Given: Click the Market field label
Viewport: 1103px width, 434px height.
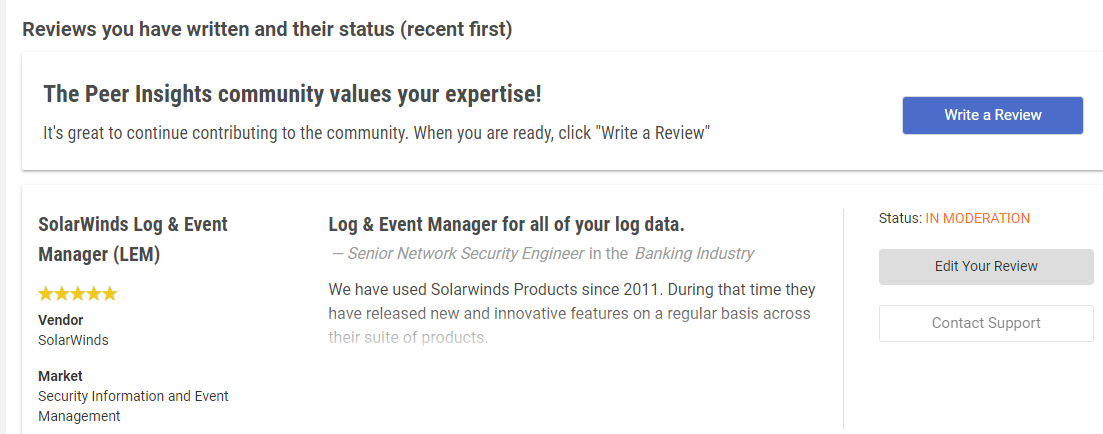Looking at the screenshot, I should click(x=60, y=376).
